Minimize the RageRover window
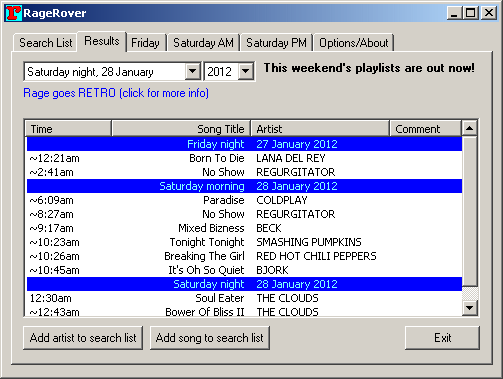 pos(454,13)
